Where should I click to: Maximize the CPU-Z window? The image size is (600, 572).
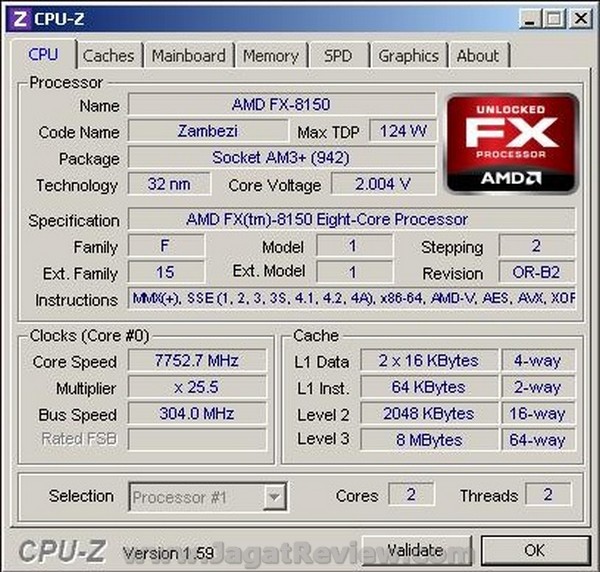[x=555, y=18]
